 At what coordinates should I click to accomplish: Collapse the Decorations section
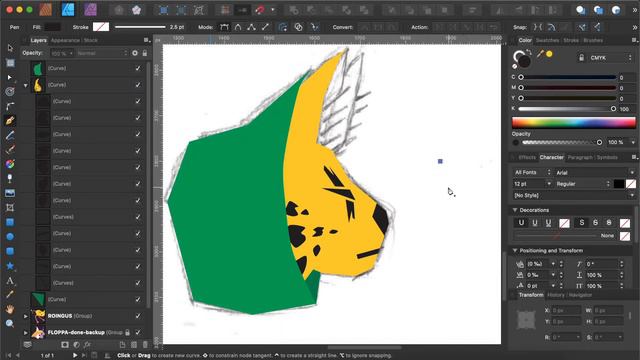tap(515, 210)
